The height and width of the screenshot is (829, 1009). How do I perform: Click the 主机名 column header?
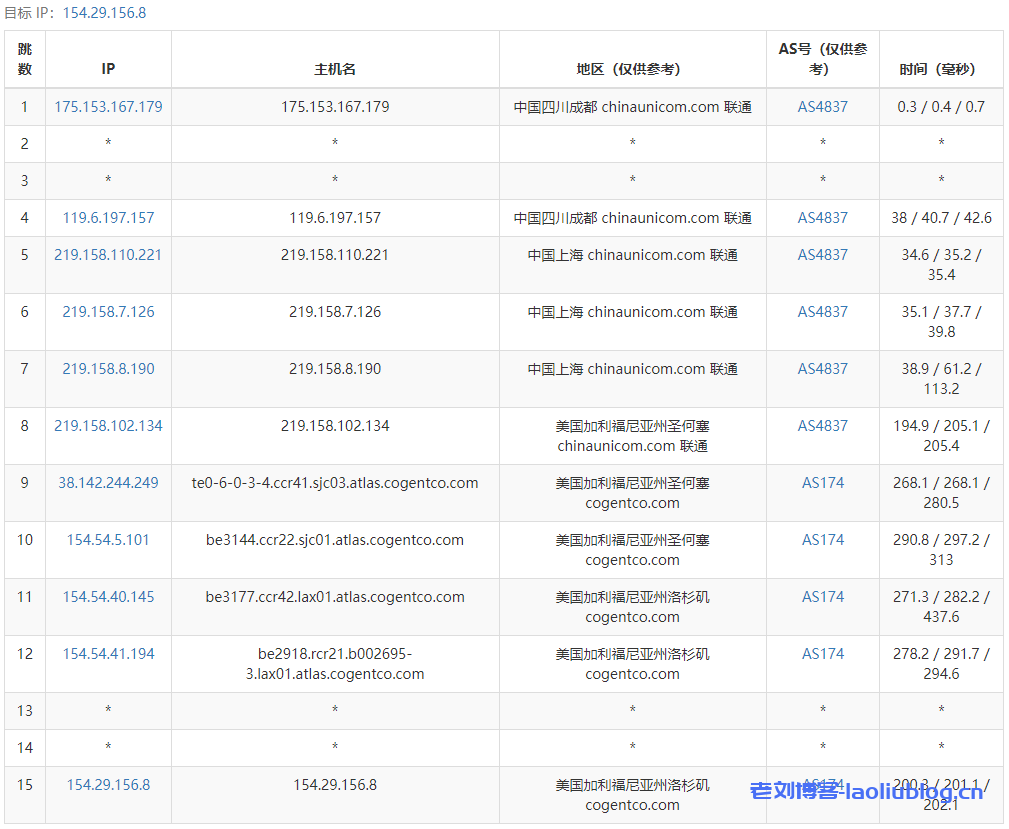coord(334,69)
